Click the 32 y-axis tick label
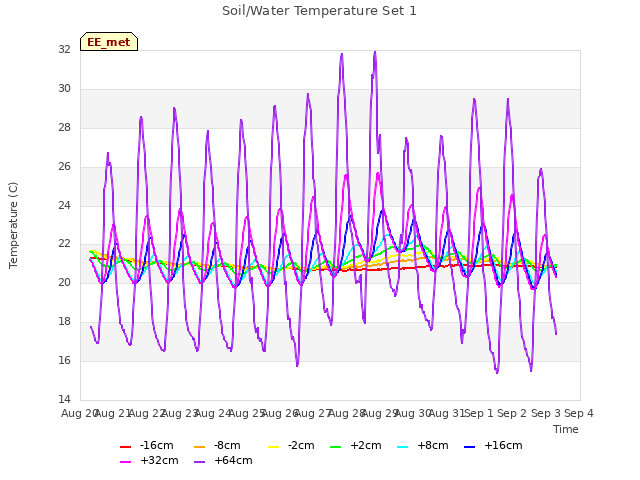 64,49
